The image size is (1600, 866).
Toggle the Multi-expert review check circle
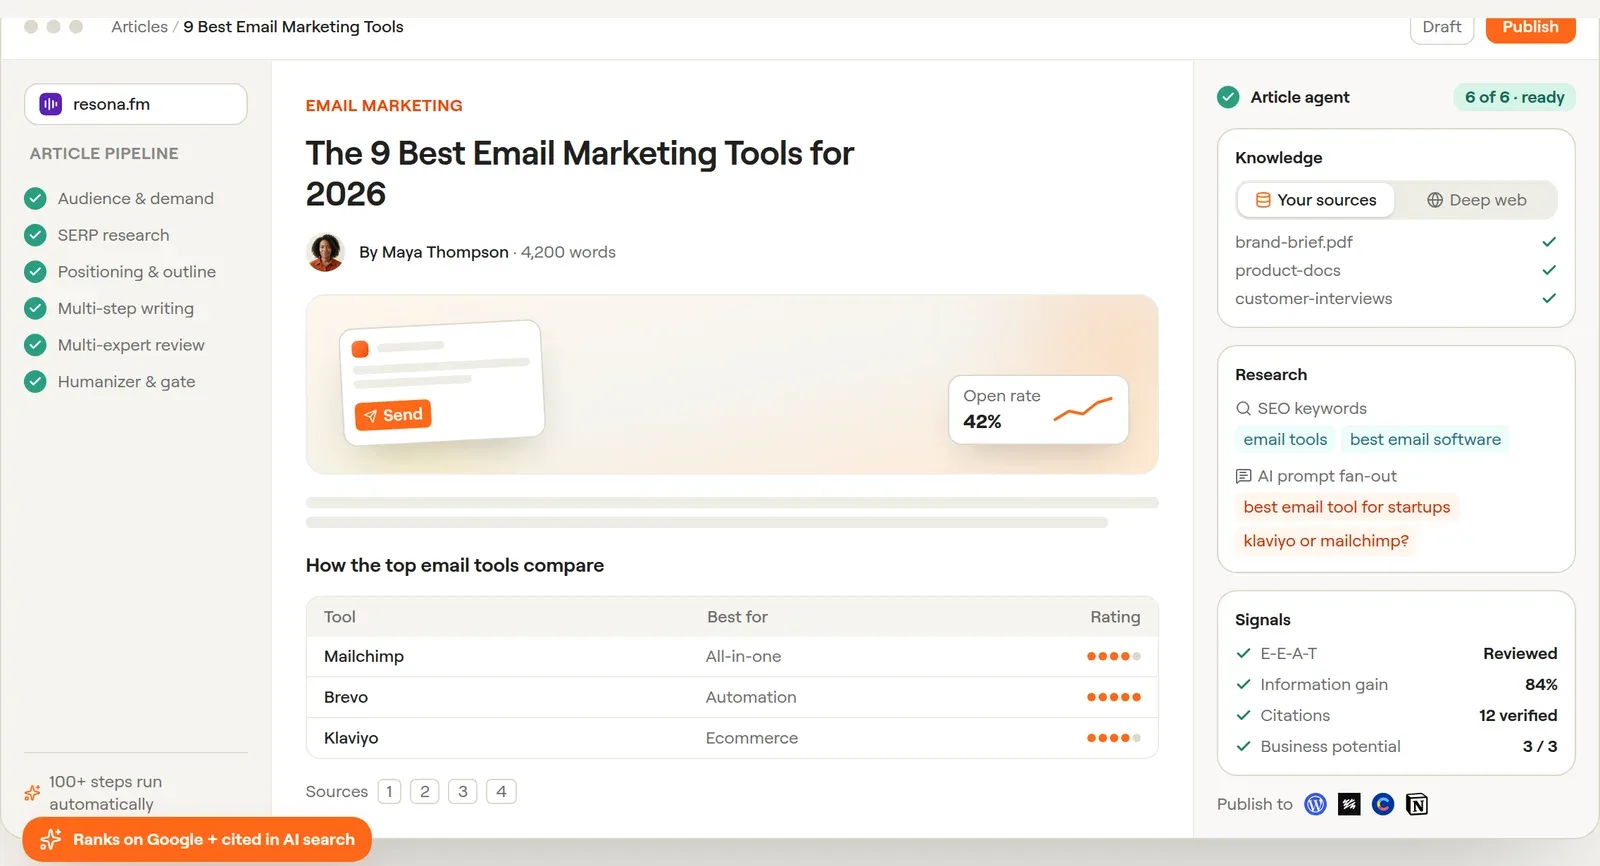pos(35,345)
